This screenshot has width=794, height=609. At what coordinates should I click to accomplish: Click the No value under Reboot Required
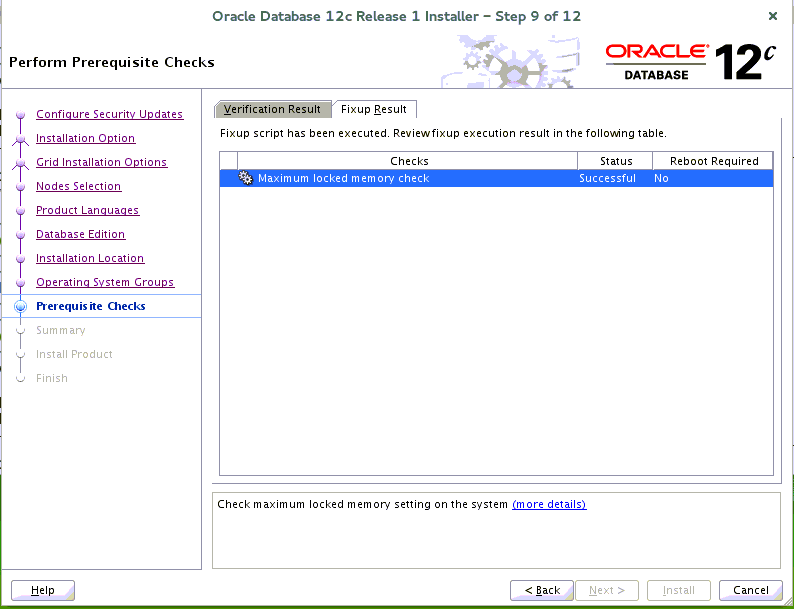tap(661, 178)
